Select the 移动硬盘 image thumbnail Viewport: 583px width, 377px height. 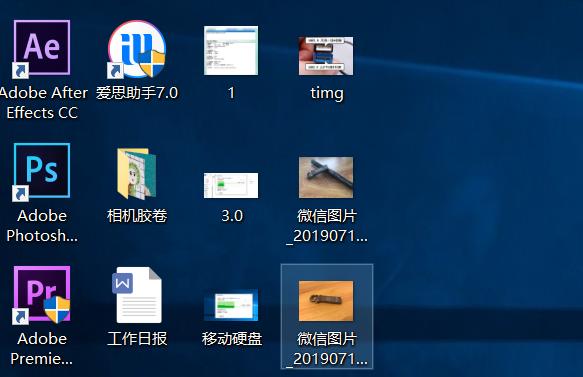231,305
